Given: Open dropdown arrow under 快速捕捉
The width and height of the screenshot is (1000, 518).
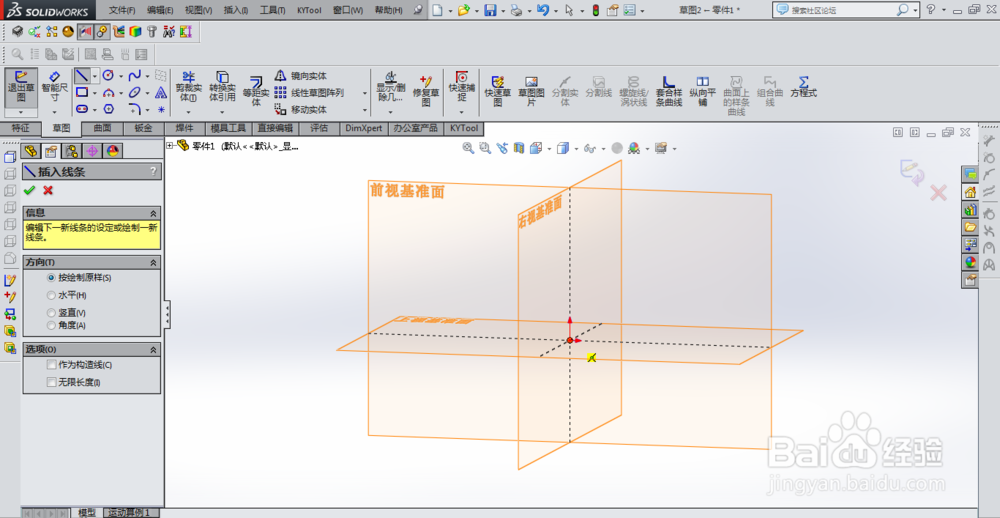Looking at the screenshot, I should click(x=462, y=111).
